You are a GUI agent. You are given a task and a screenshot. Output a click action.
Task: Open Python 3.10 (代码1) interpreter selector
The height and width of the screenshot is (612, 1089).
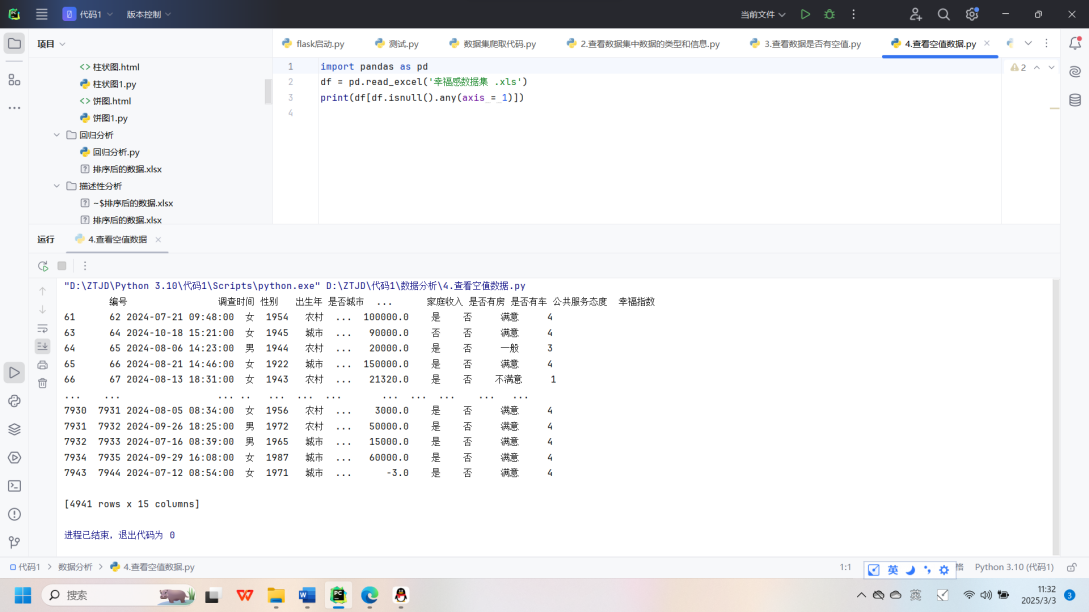[x=1014, y=567]
